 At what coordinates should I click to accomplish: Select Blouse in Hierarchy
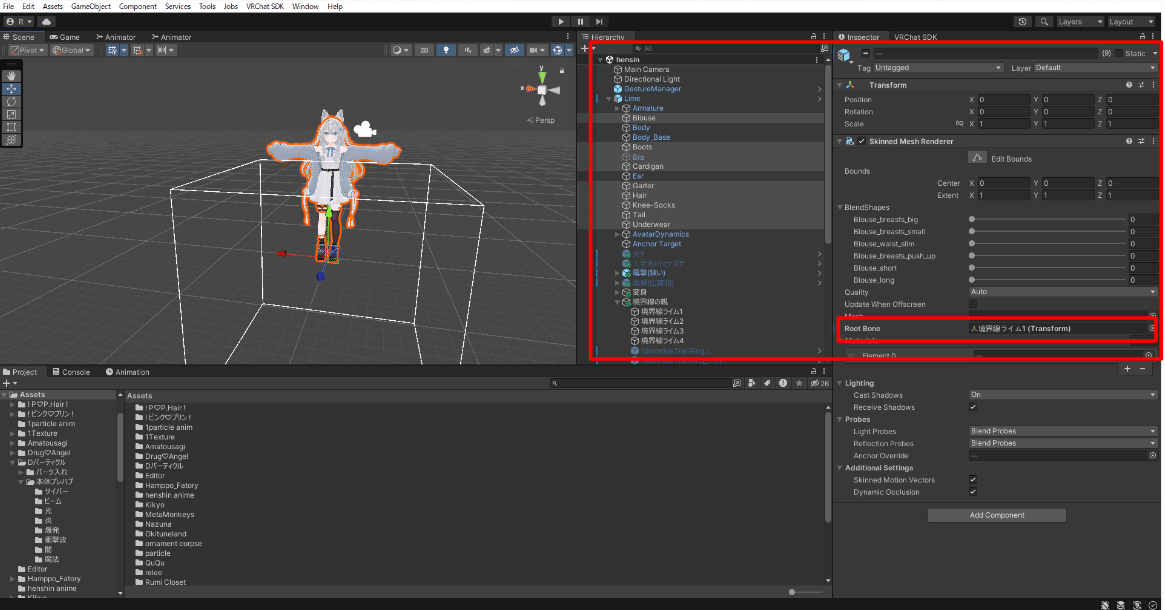pos(643,117)
